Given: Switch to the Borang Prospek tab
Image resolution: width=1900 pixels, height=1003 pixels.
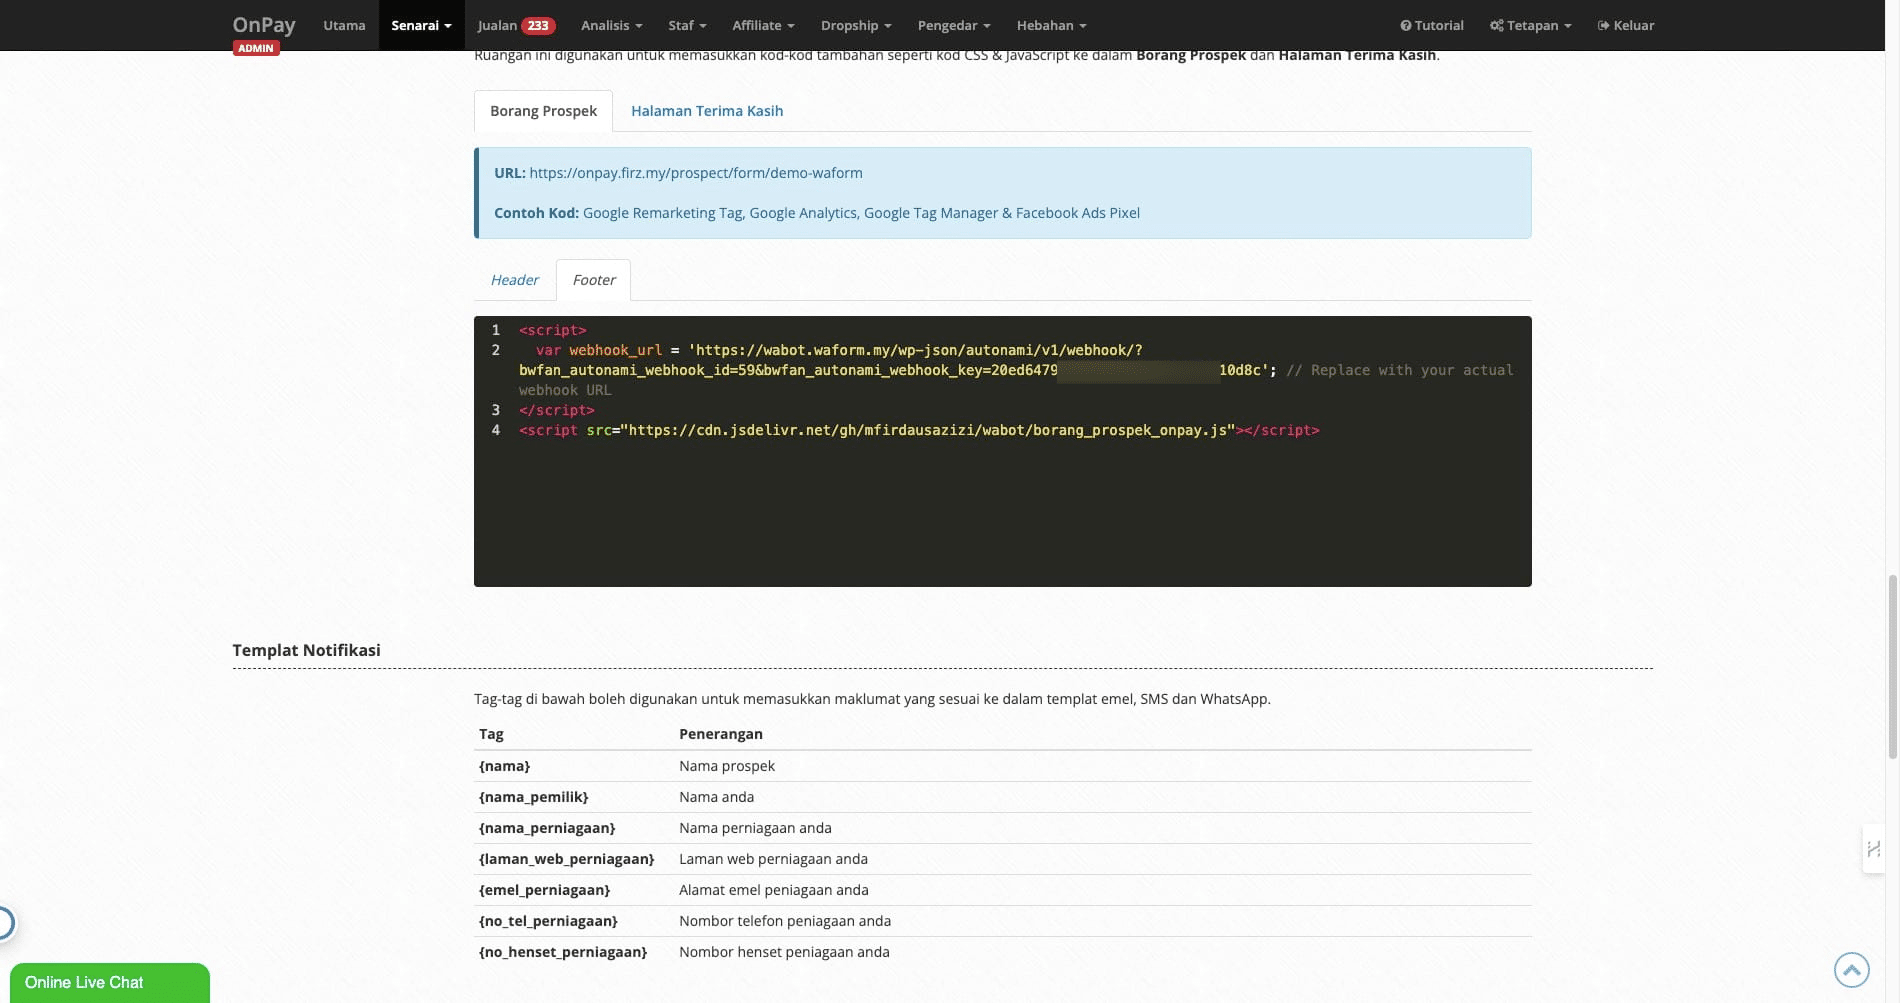Looking at the screenshot, I should click(x=543, y=111).
